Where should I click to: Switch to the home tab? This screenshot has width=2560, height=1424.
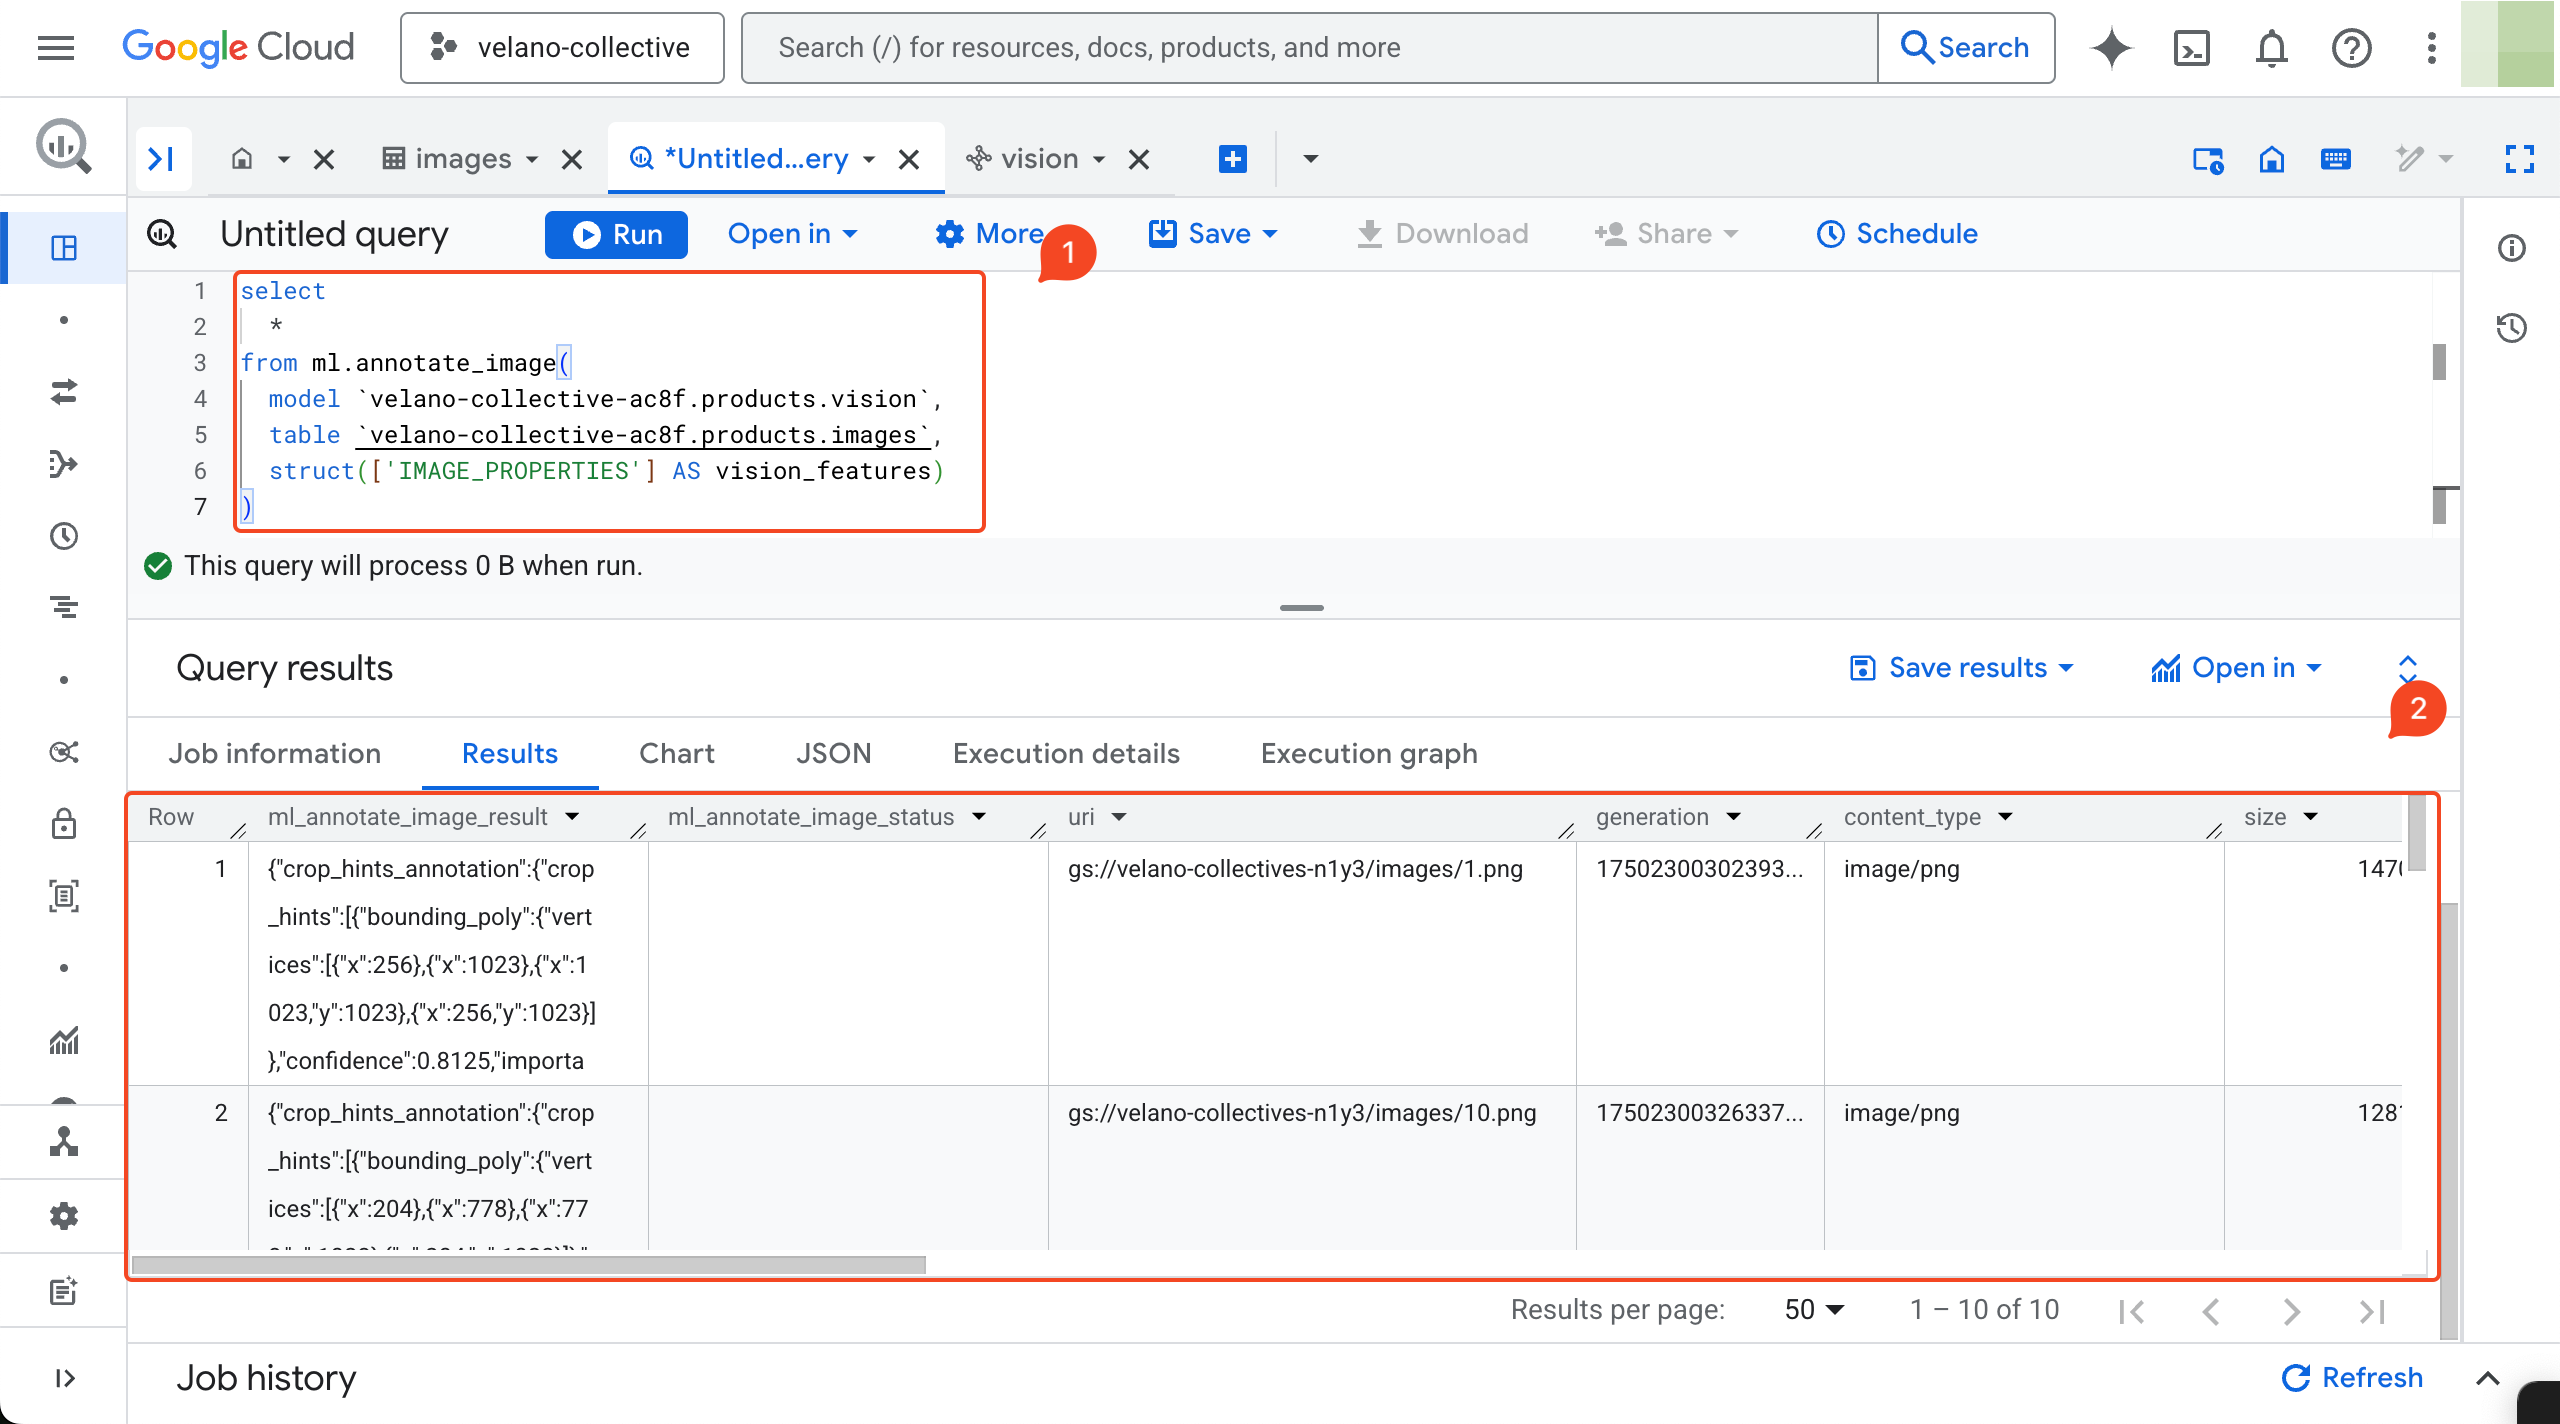[242, 158]
